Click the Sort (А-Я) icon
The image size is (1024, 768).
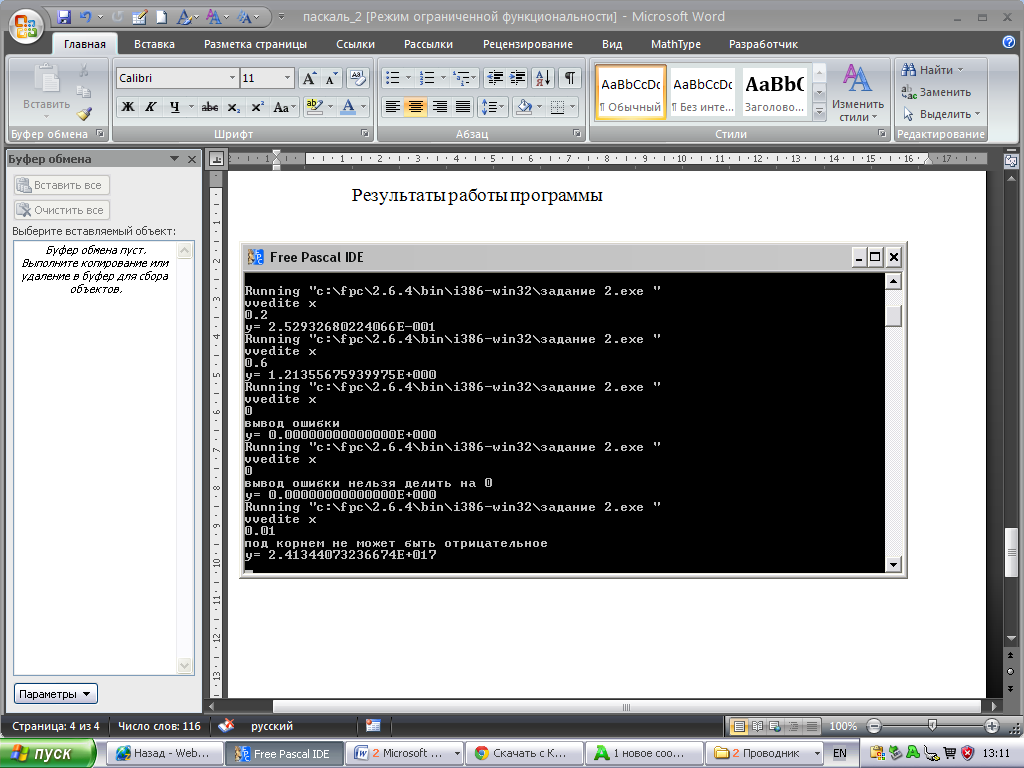[x=543, y=78]
